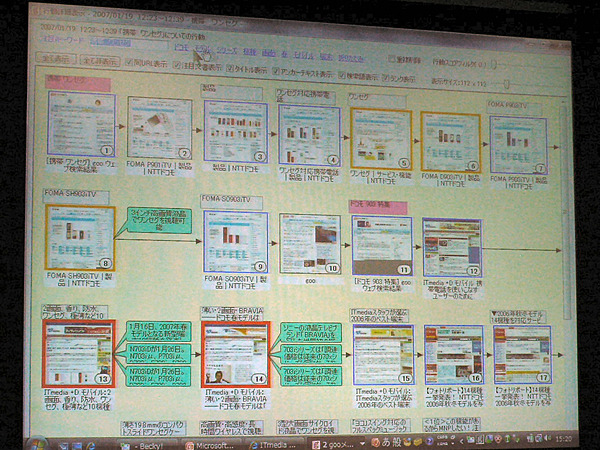Click the Internet Explorer quick launch icon
This screenshot has width=600, height=450.
tap(91, 446)
